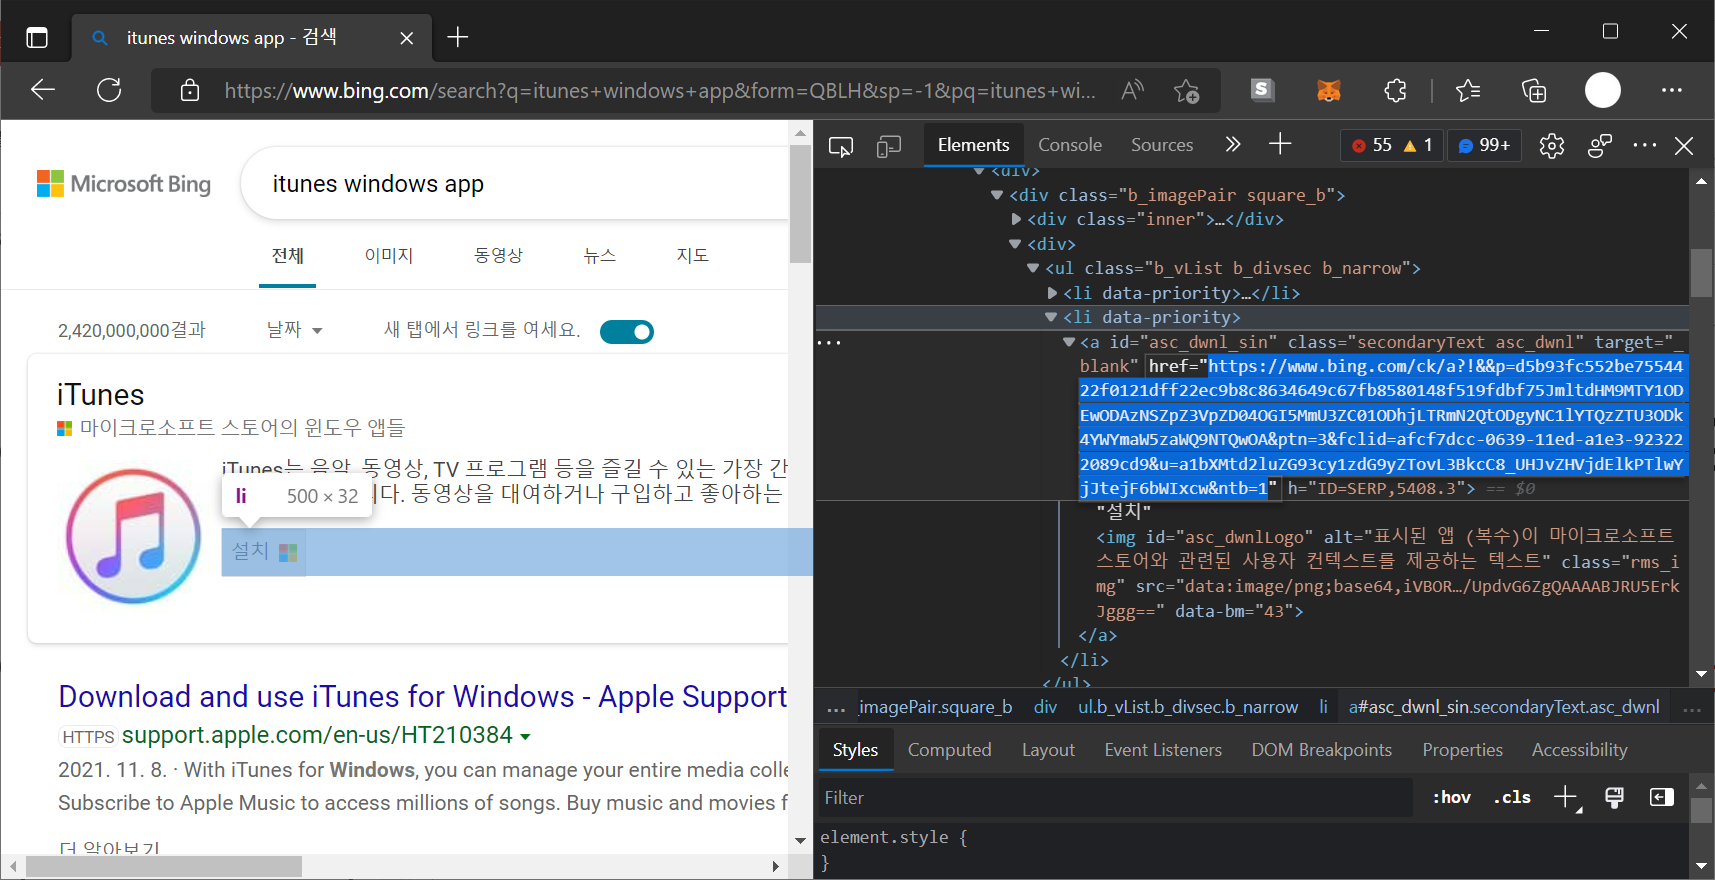Toggle device emulation in DevTools
Image resolution: width=1715 pixels, height=880 pixels.
pos(889,147)
